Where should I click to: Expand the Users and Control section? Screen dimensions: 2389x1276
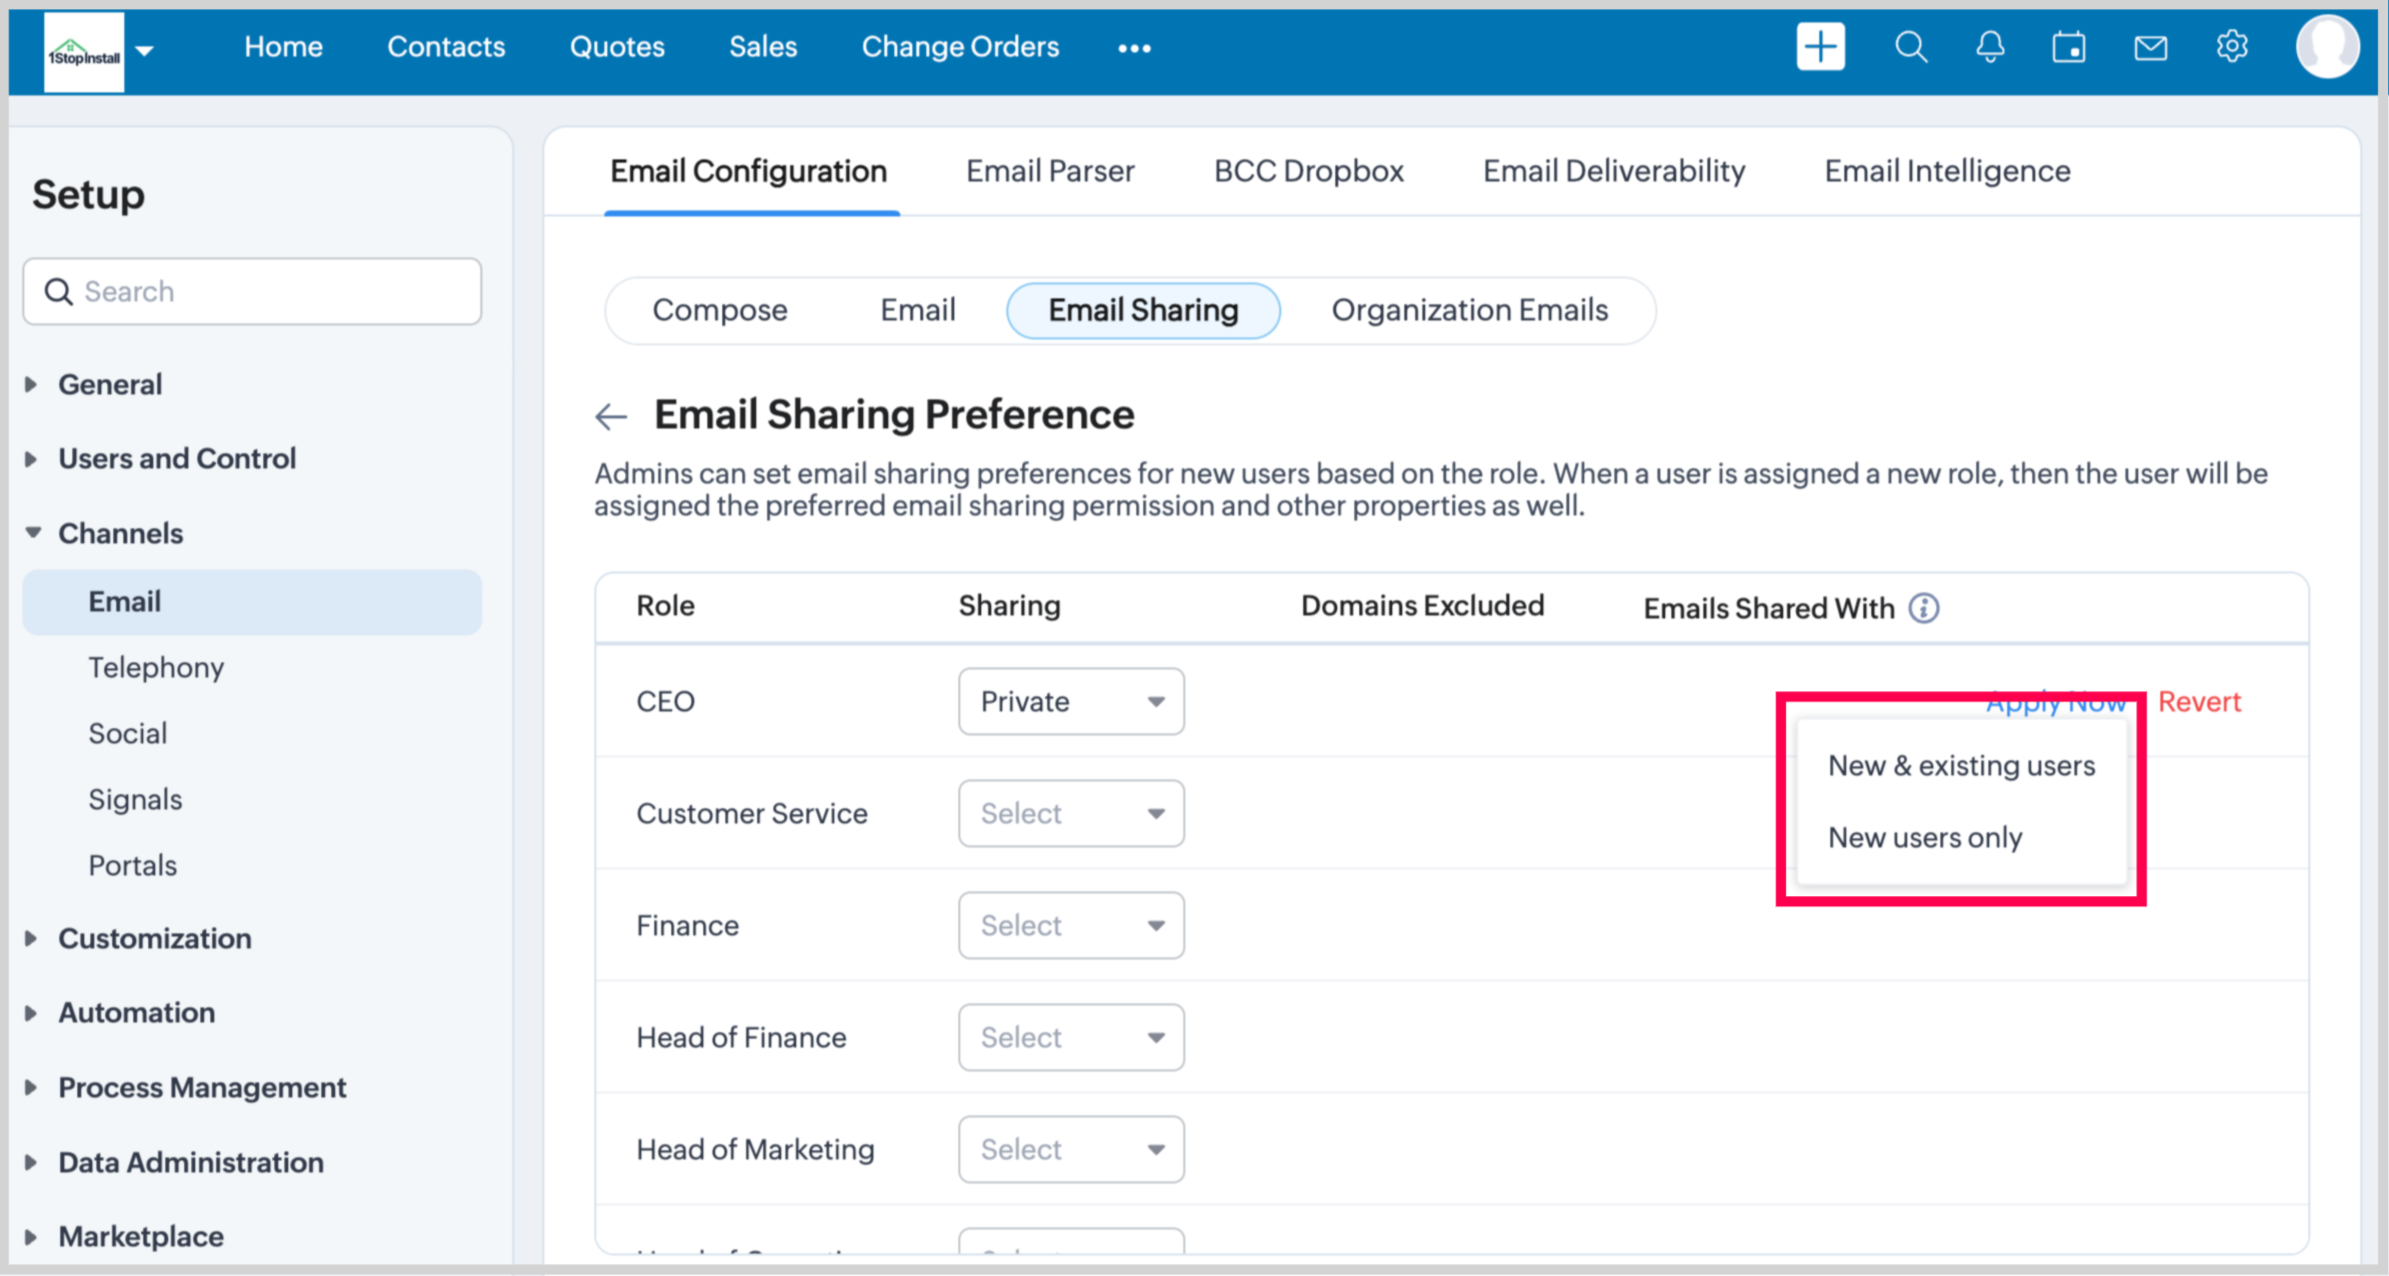pyautogui.click(x=176, y=458)
